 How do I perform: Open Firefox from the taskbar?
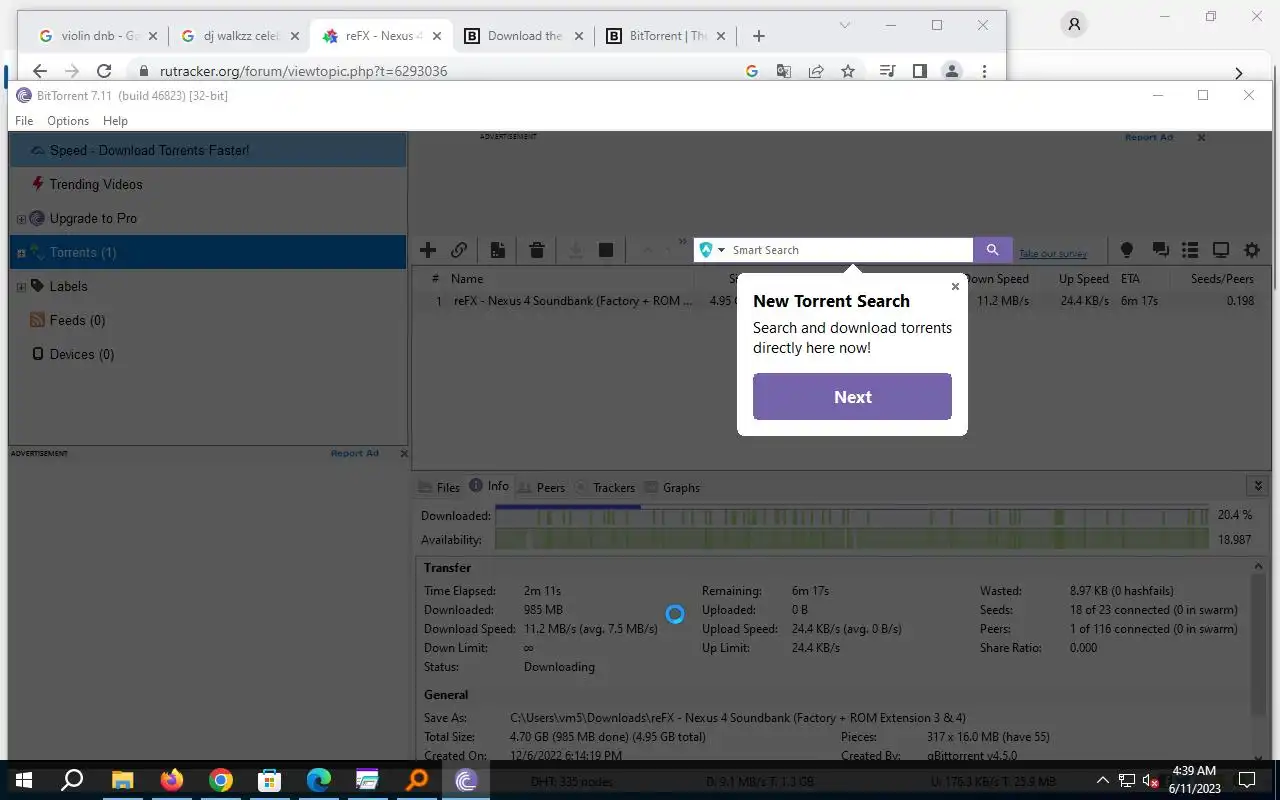(x=172, y=780)
